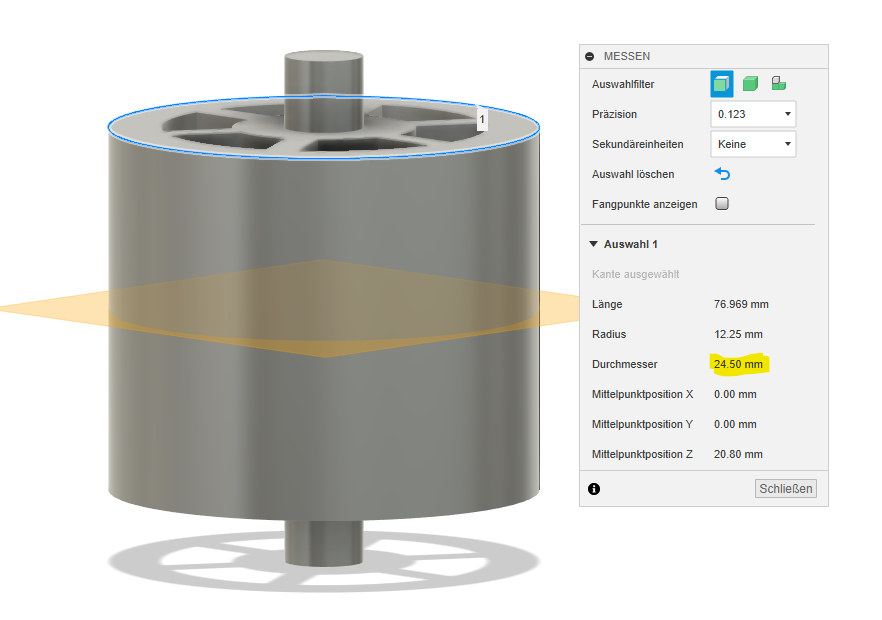Click the highlighted Durchmesser value 24.50 mm
The width and height of the screenshot is (882, 620).
click(738, 364)
